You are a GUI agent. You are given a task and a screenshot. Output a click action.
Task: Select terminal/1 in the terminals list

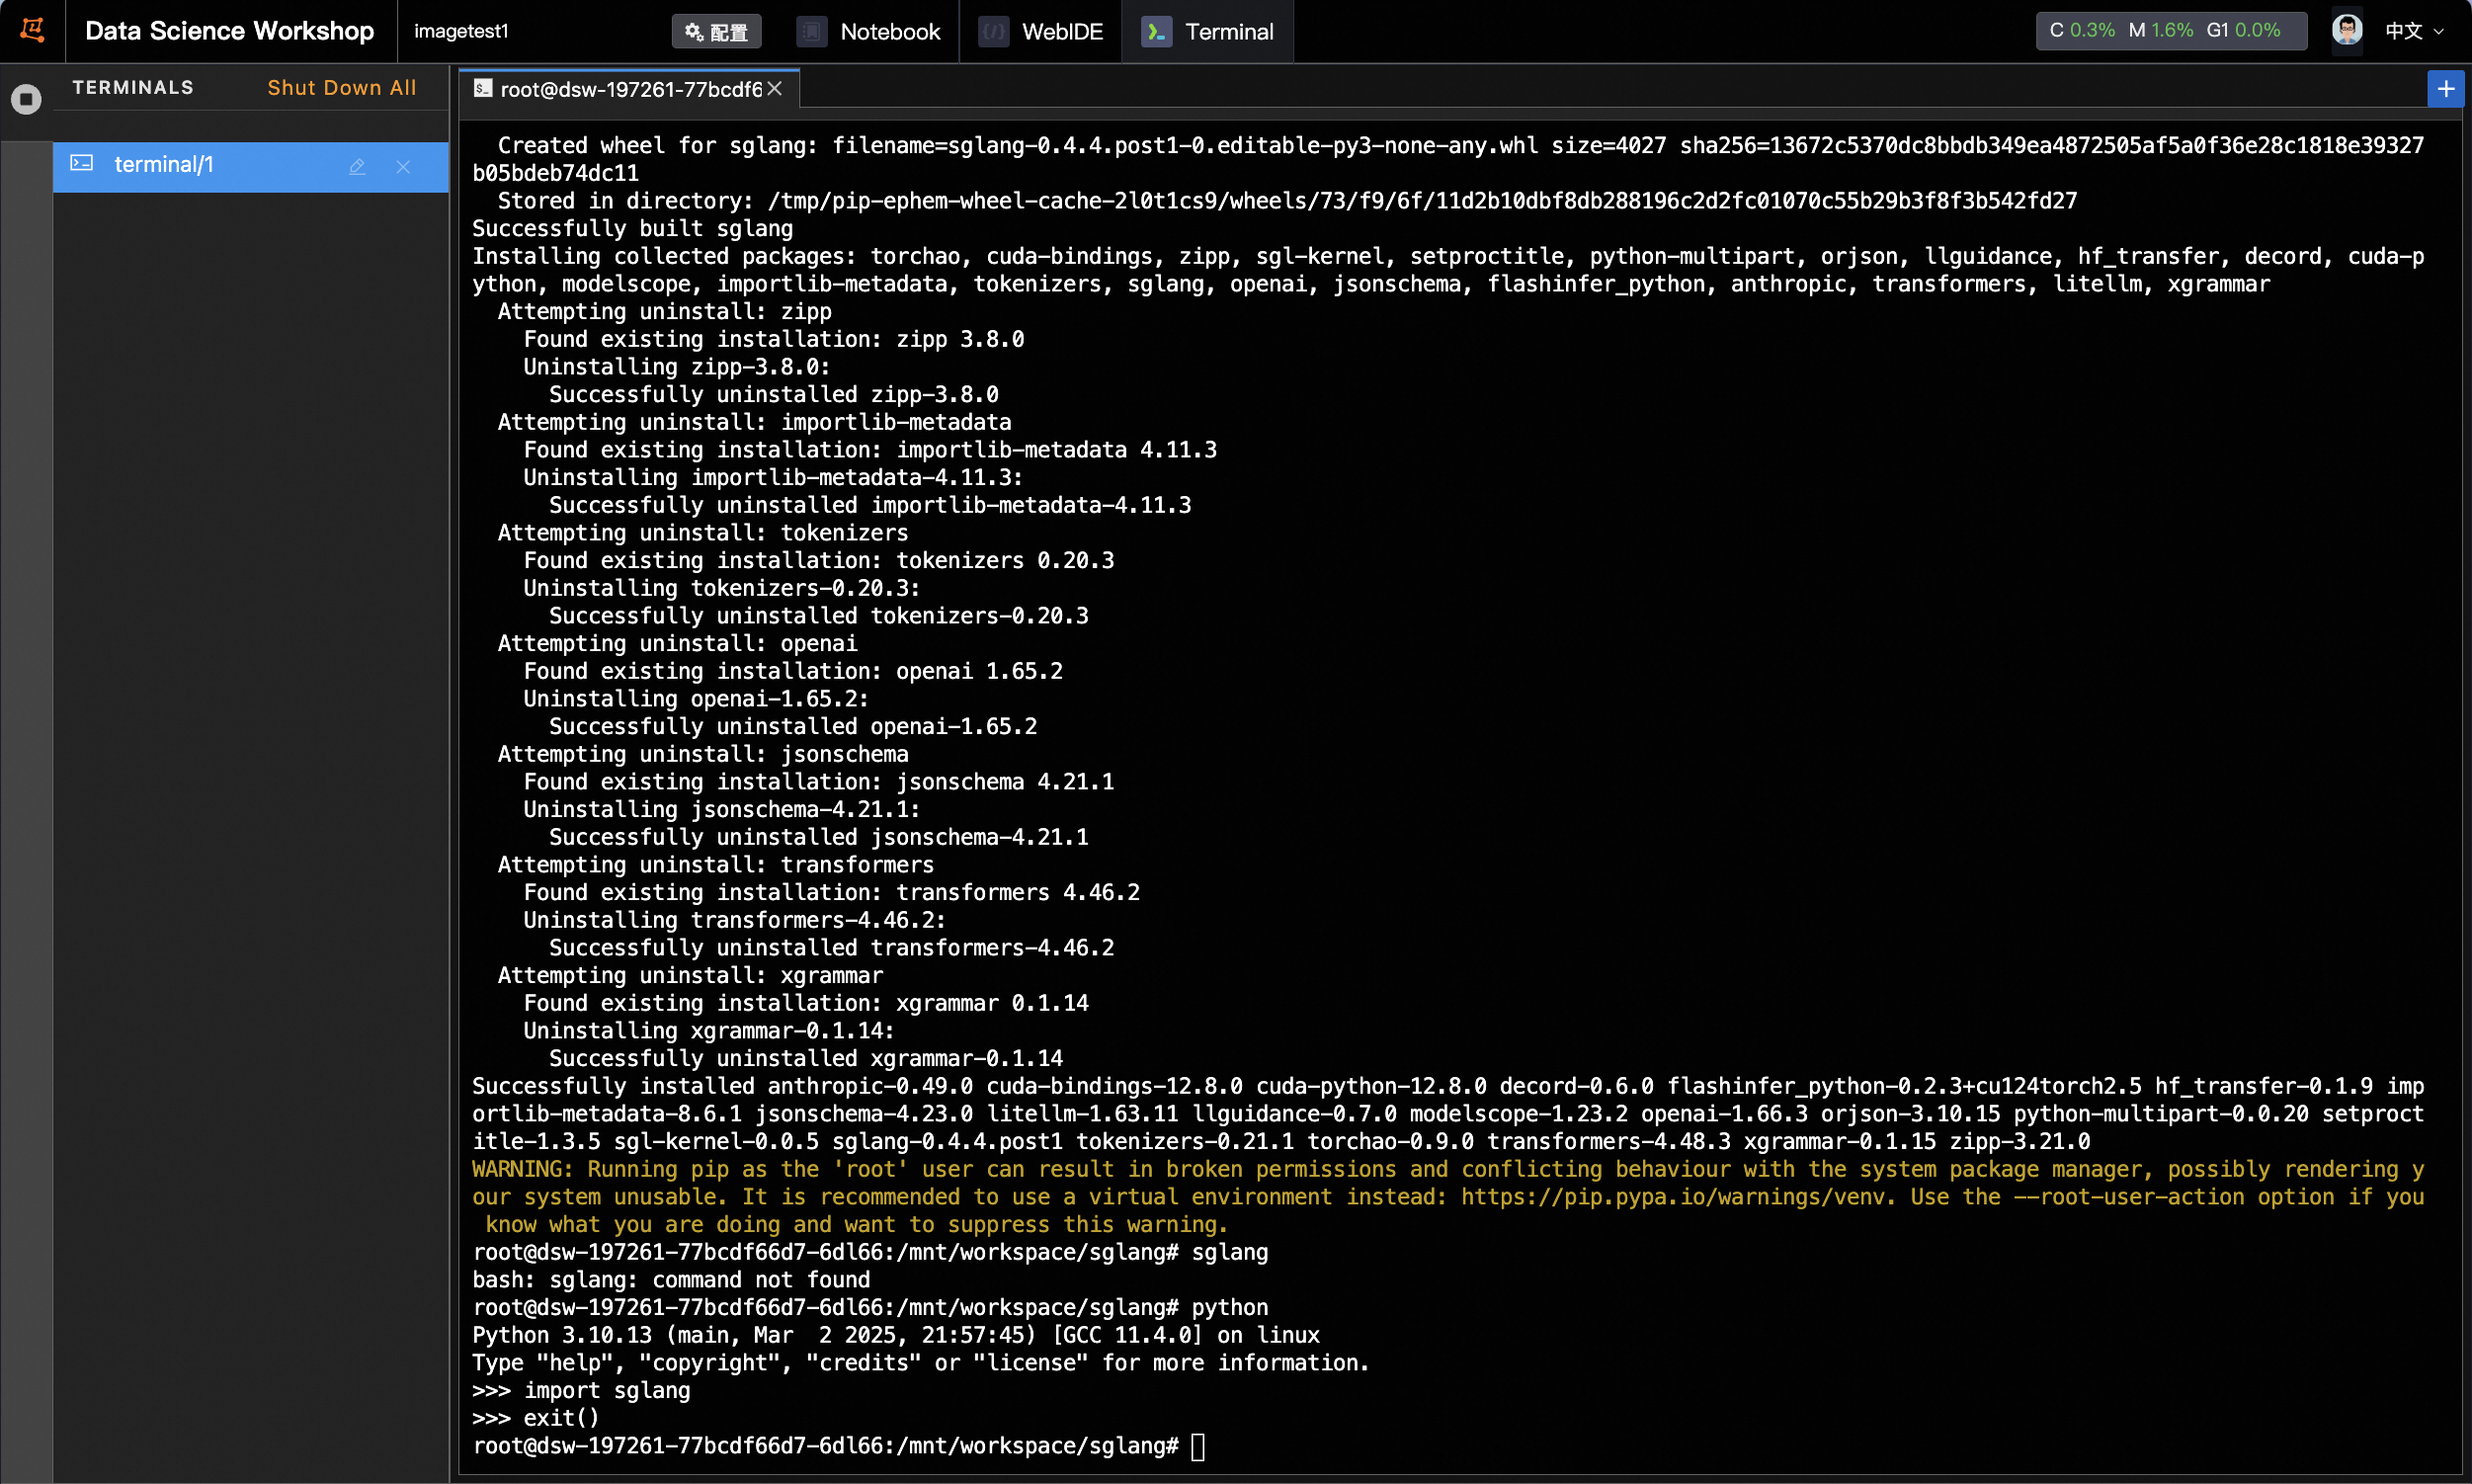pyautogui.click(x=164, y=165)
